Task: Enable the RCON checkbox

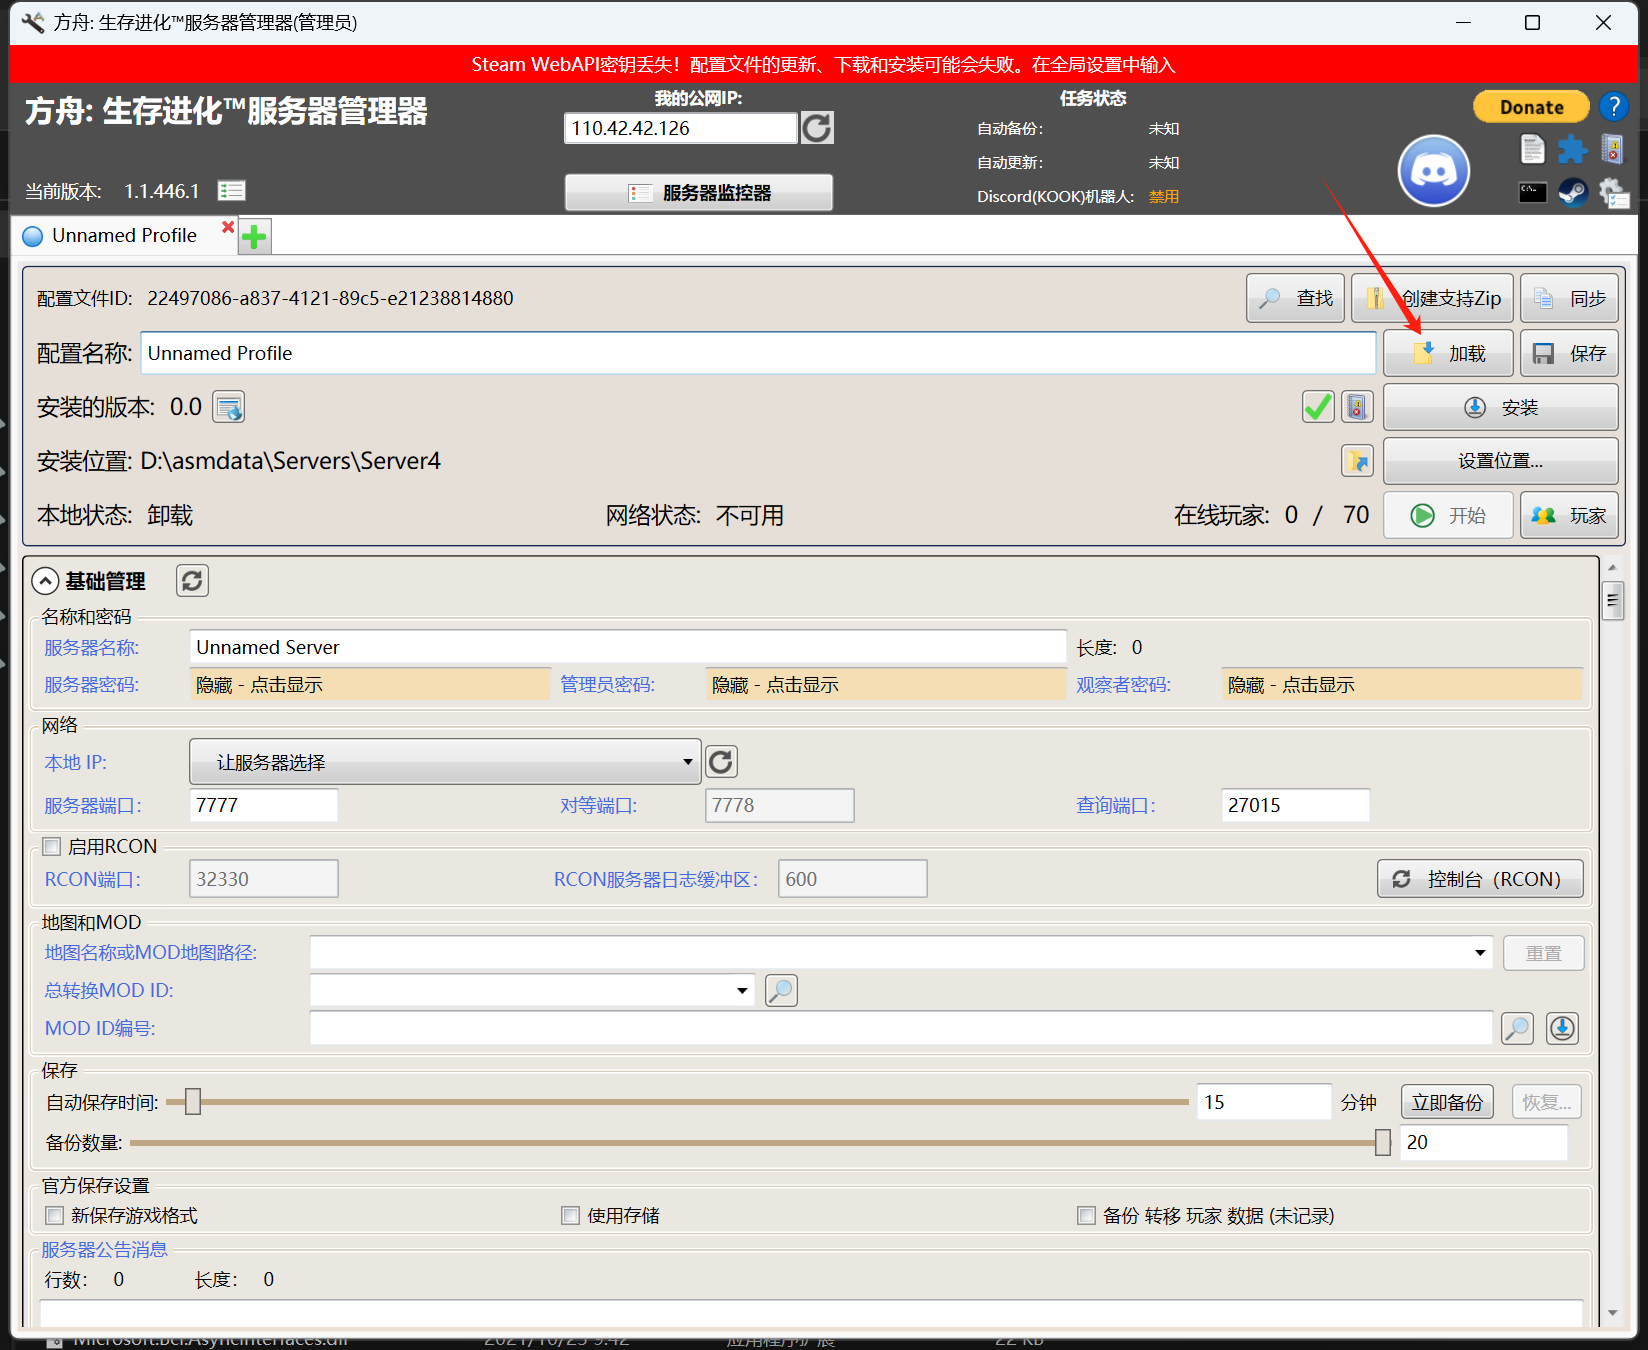Action: [52, 847]
